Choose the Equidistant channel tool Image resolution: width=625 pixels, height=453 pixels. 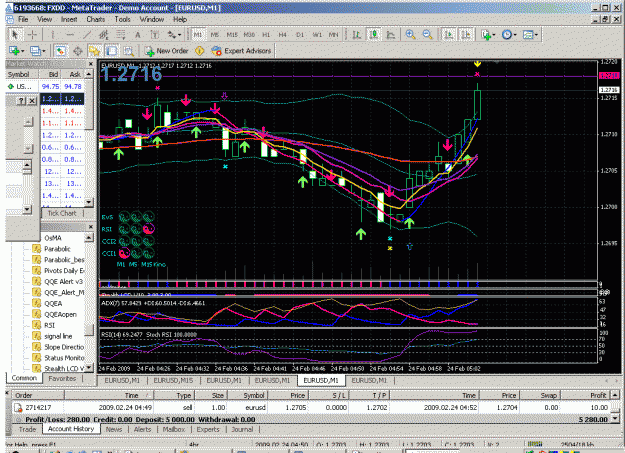[x=104, y=35]
